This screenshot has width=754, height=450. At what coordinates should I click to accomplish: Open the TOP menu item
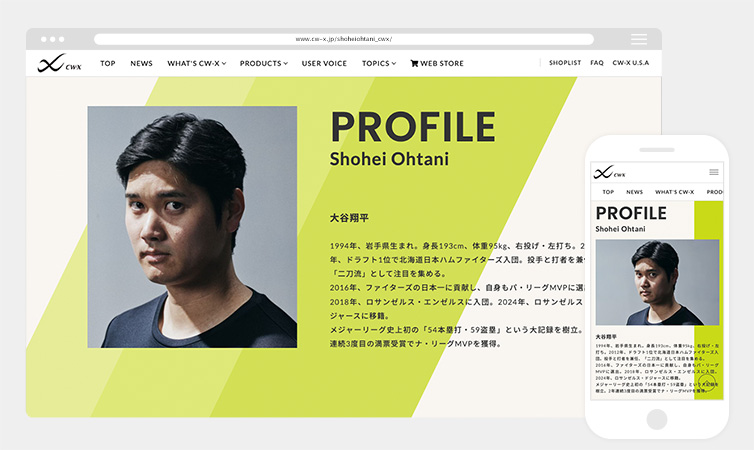coord(108,63)
